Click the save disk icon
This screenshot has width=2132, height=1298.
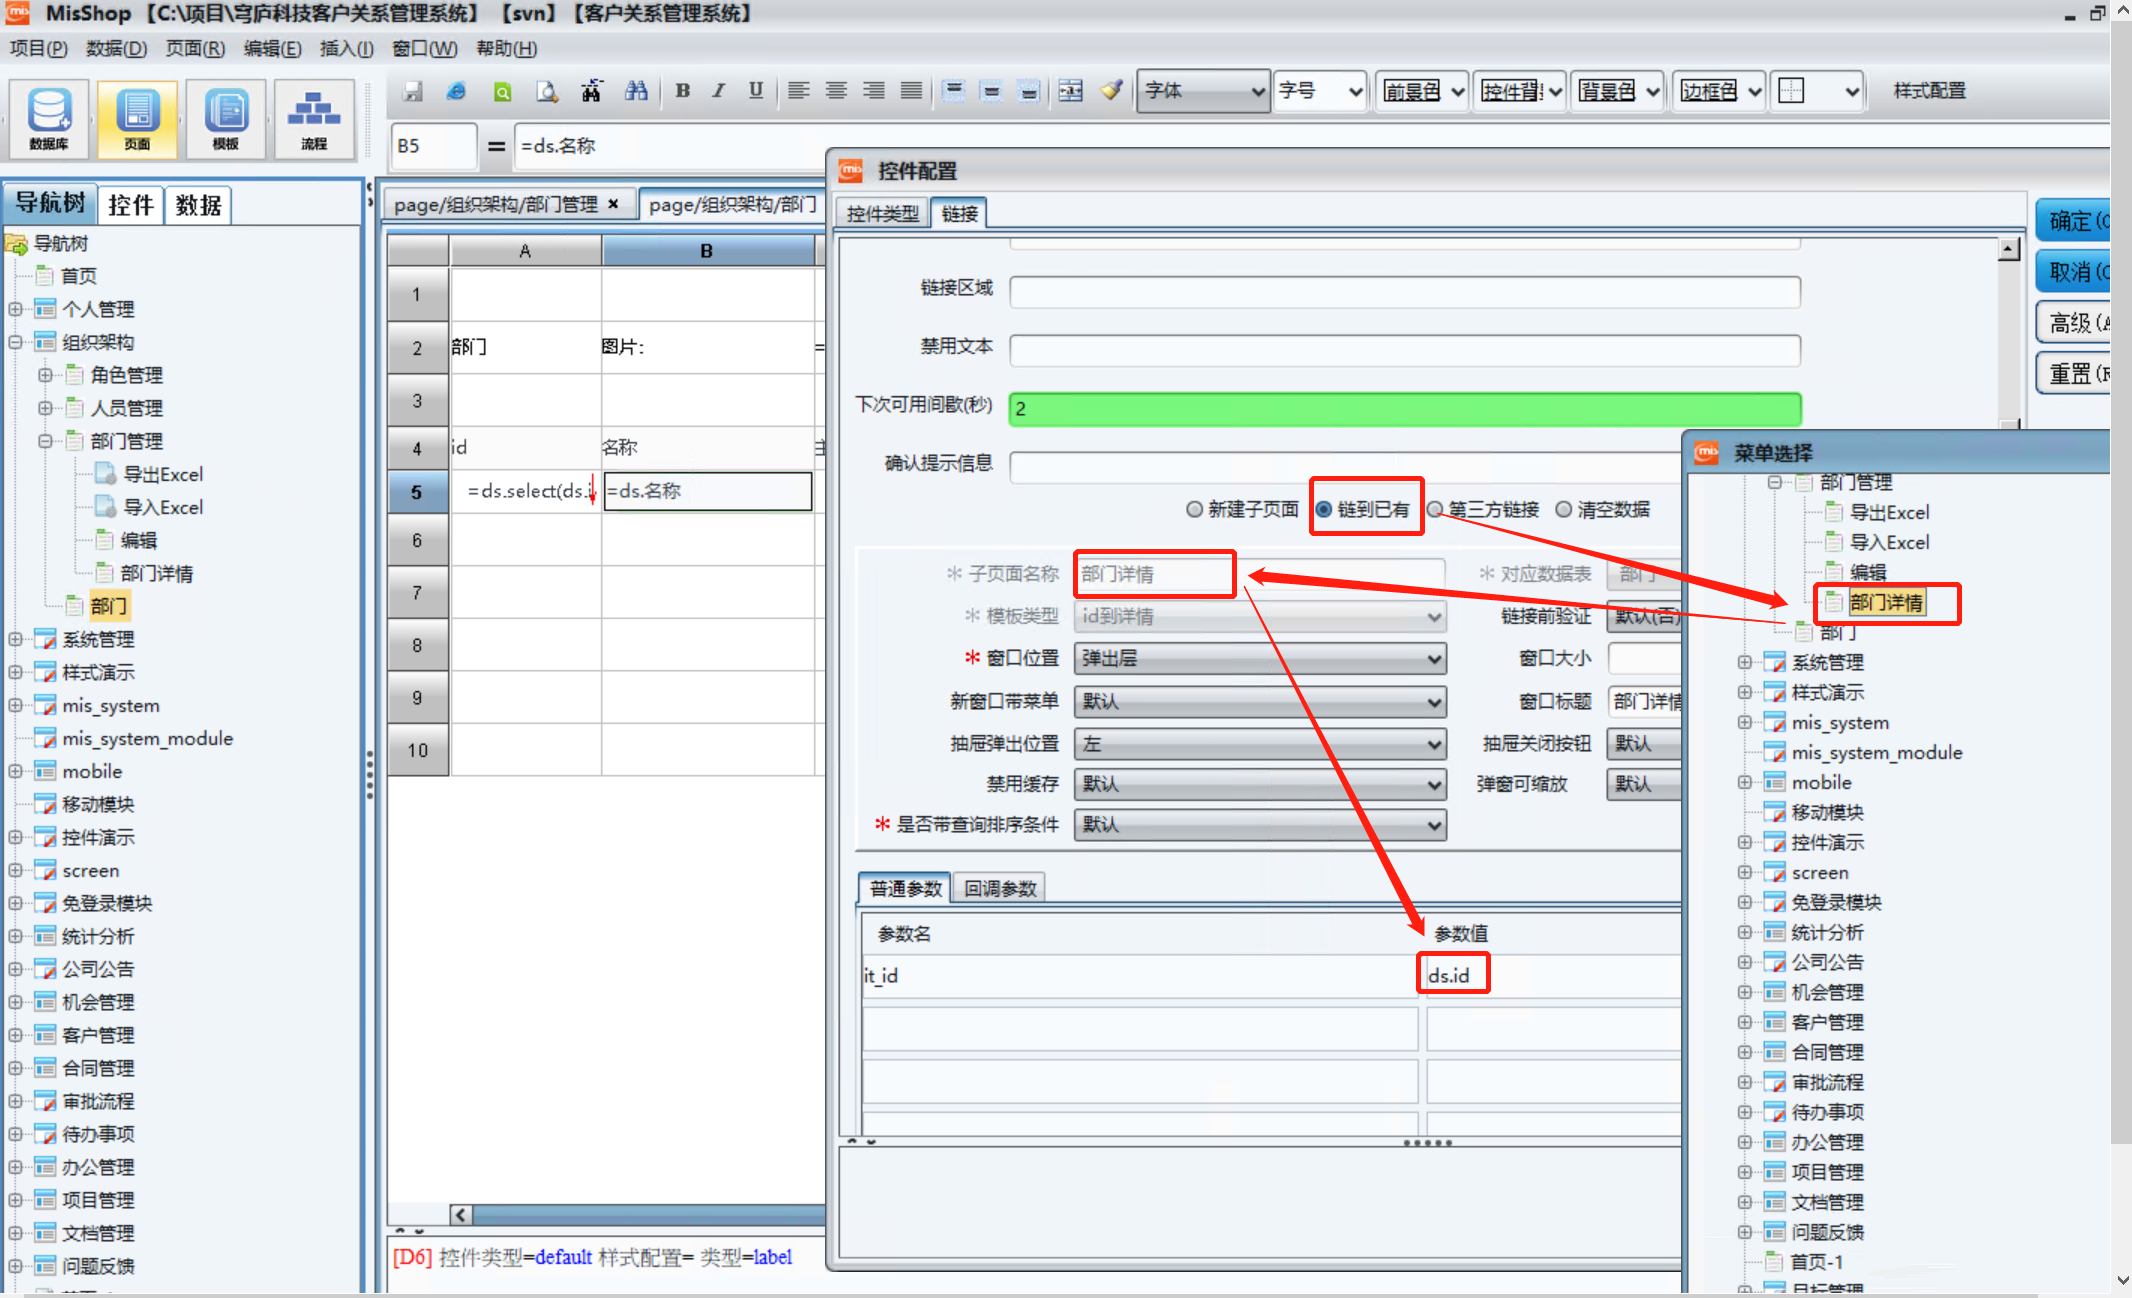[412, 91]
